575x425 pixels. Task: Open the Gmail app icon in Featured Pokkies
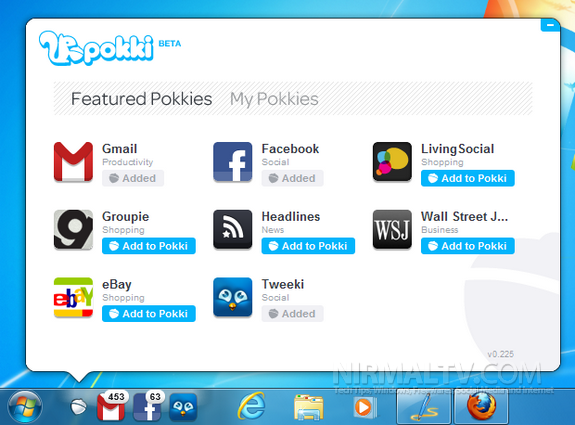(x=73, y=162)
